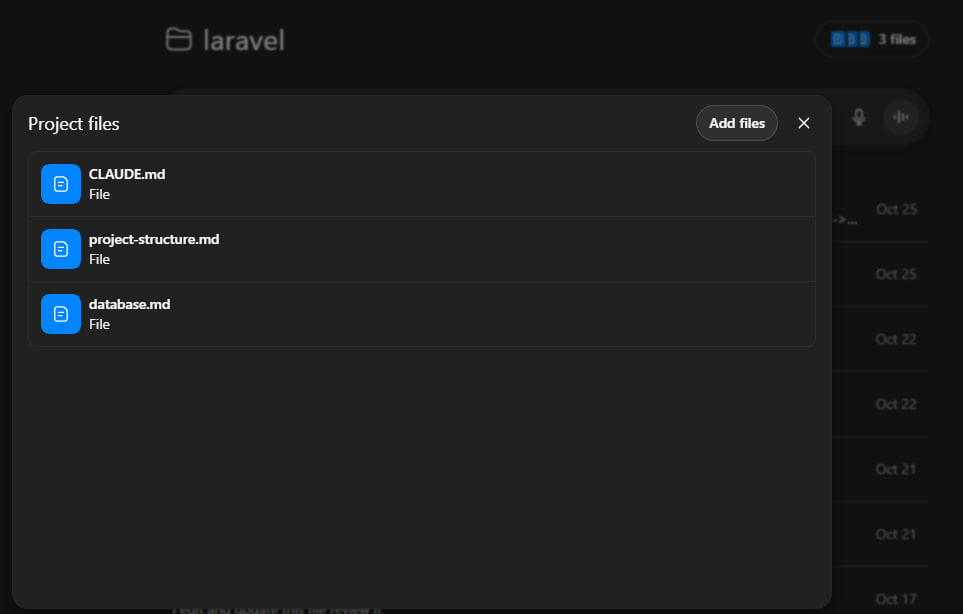Open the second chat dated Oct 25
The width and height of the screenshot is (963, 614).
(x=895, y=274)
